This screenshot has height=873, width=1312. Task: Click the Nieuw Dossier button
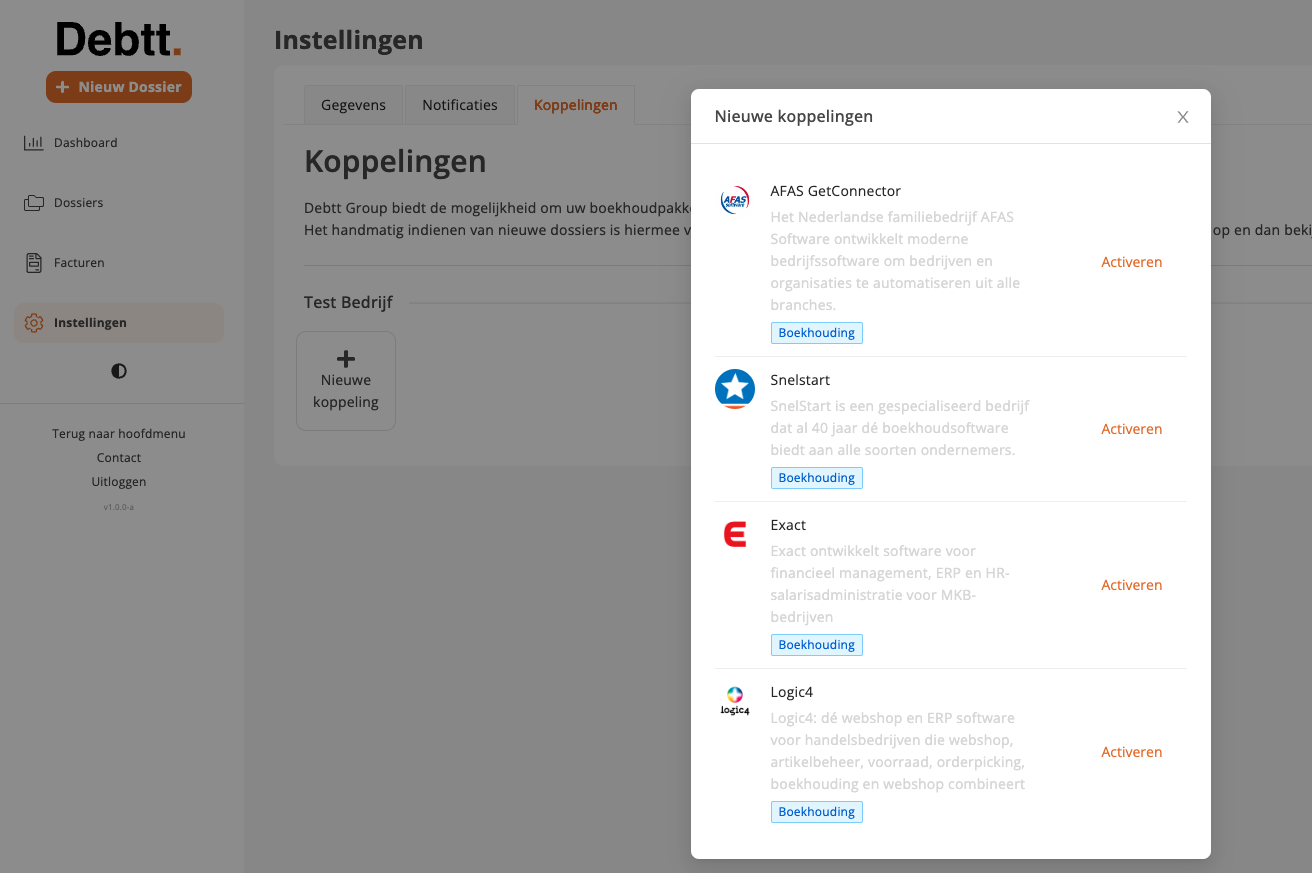(x=119, y=87)
